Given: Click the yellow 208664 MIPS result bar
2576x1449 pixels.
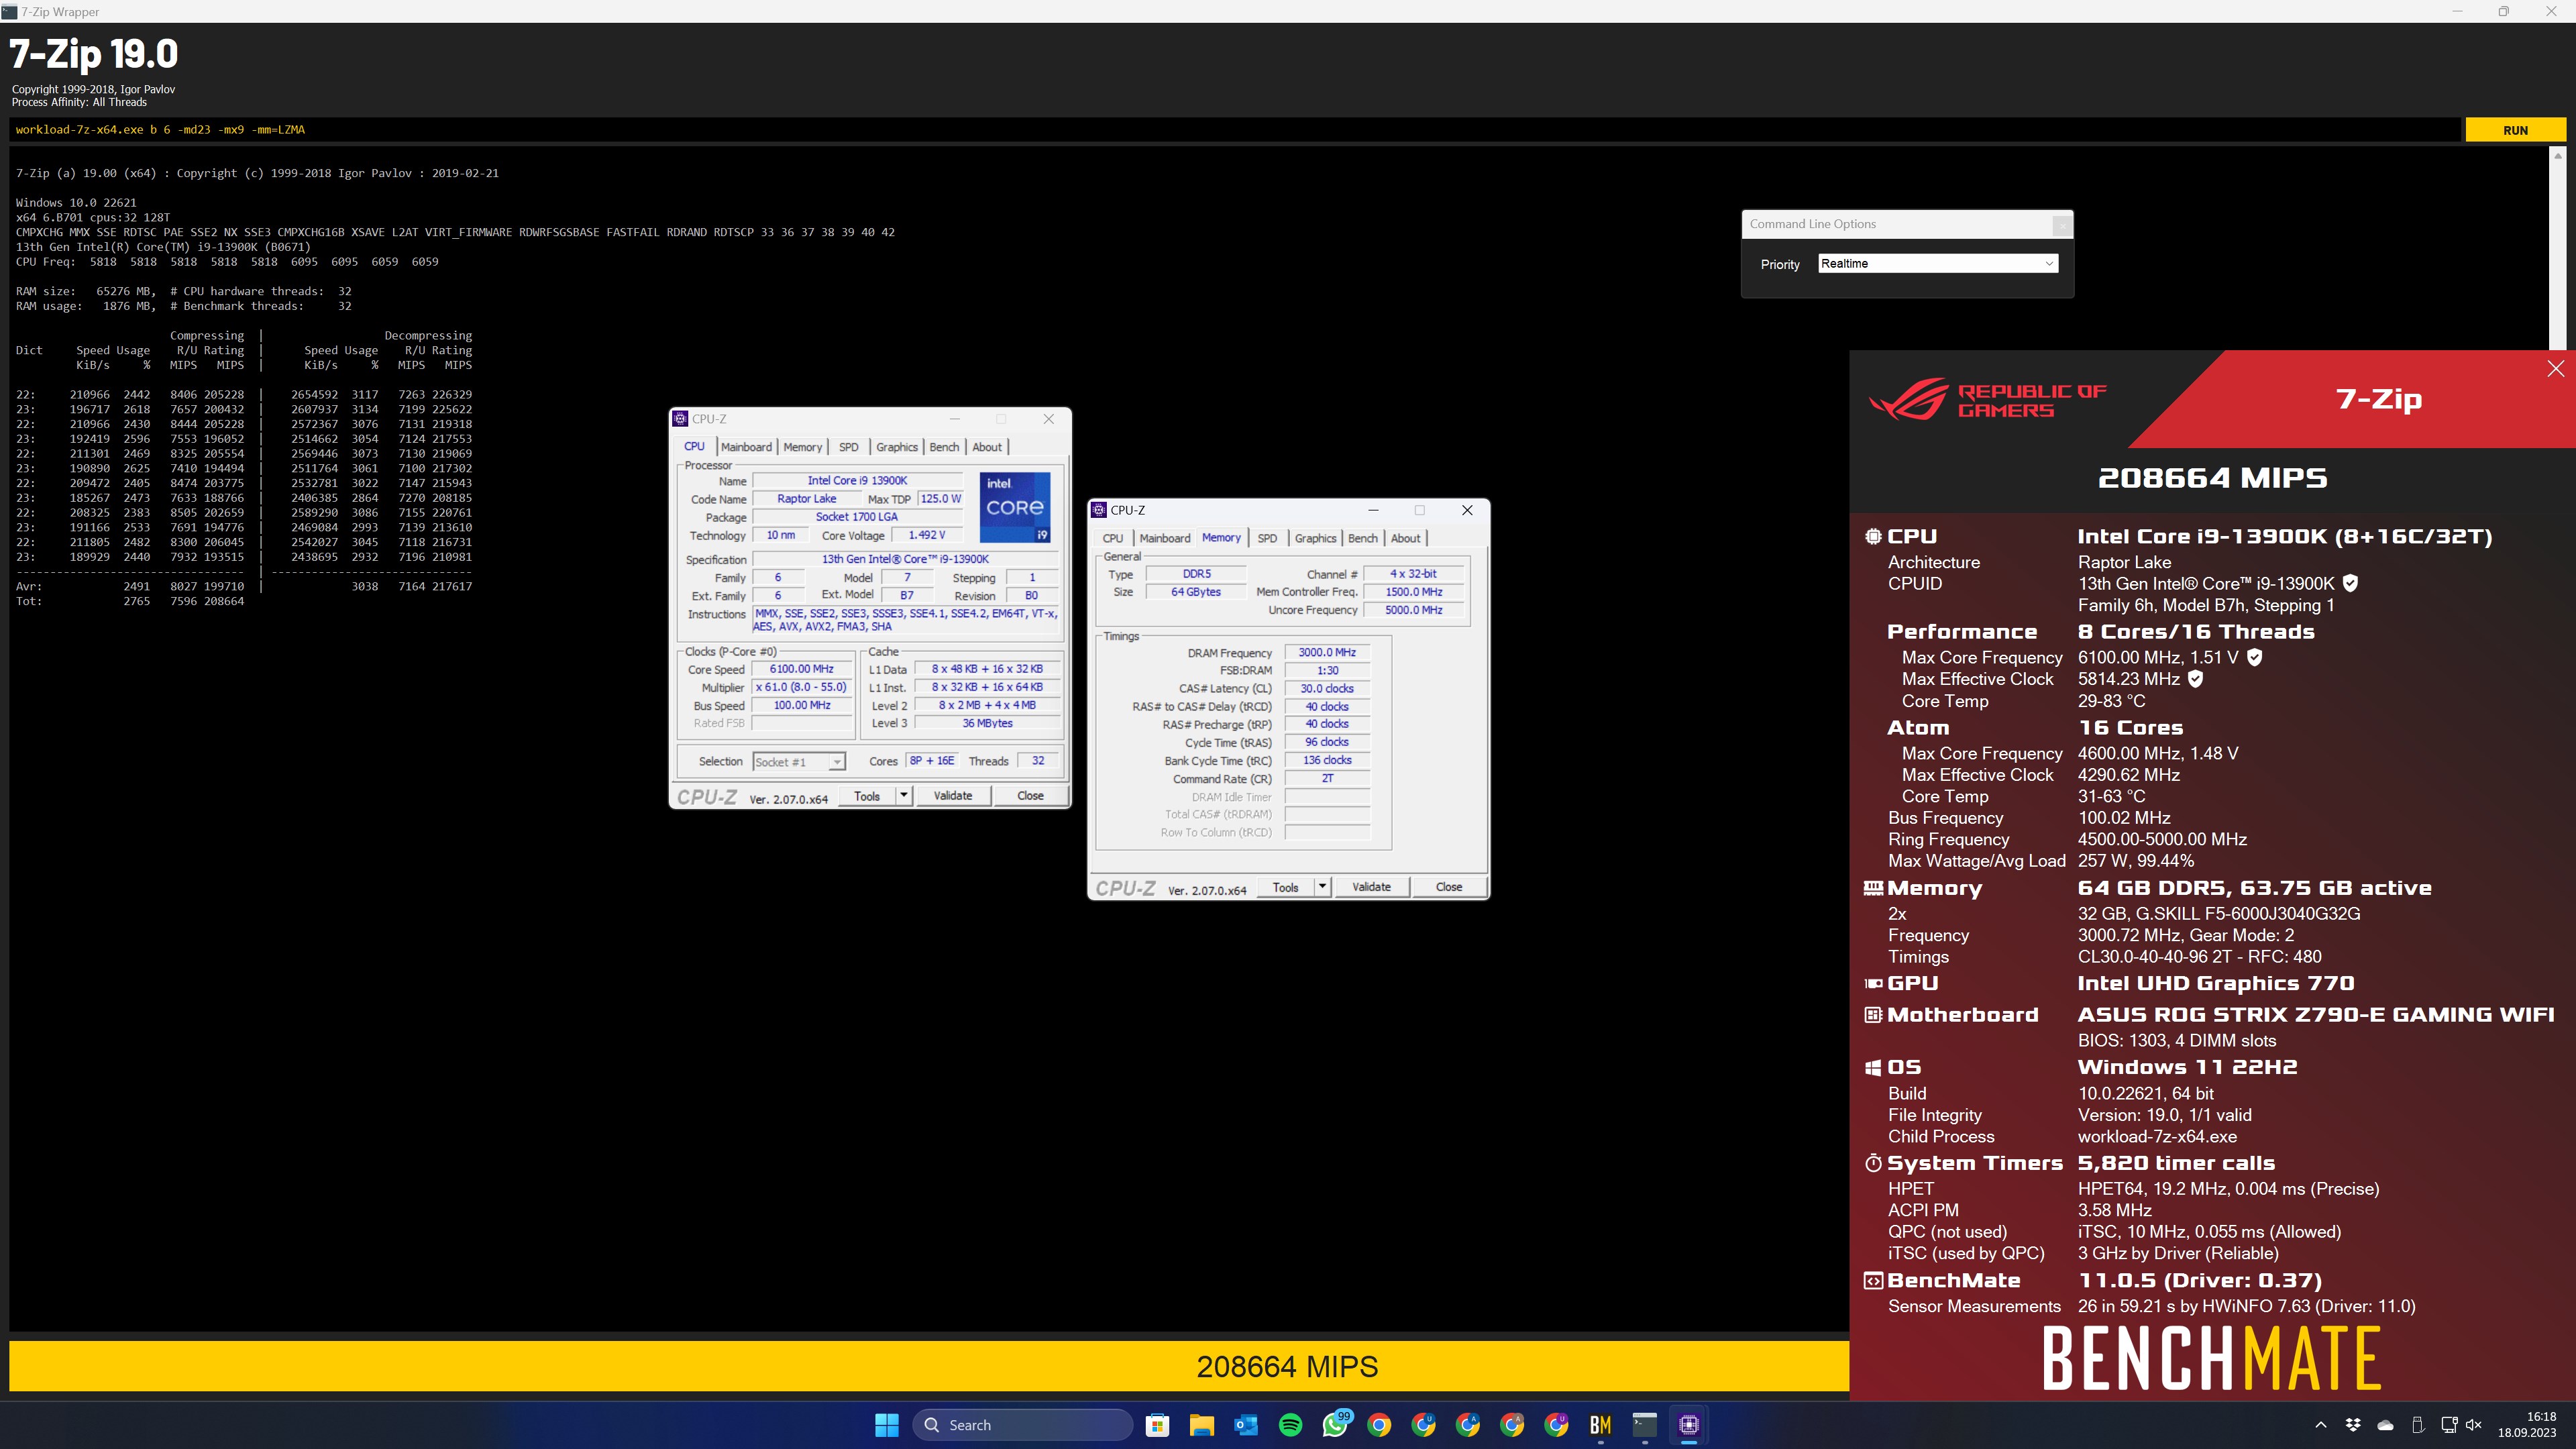Looking at the screenshot, I should point(929,1366).
